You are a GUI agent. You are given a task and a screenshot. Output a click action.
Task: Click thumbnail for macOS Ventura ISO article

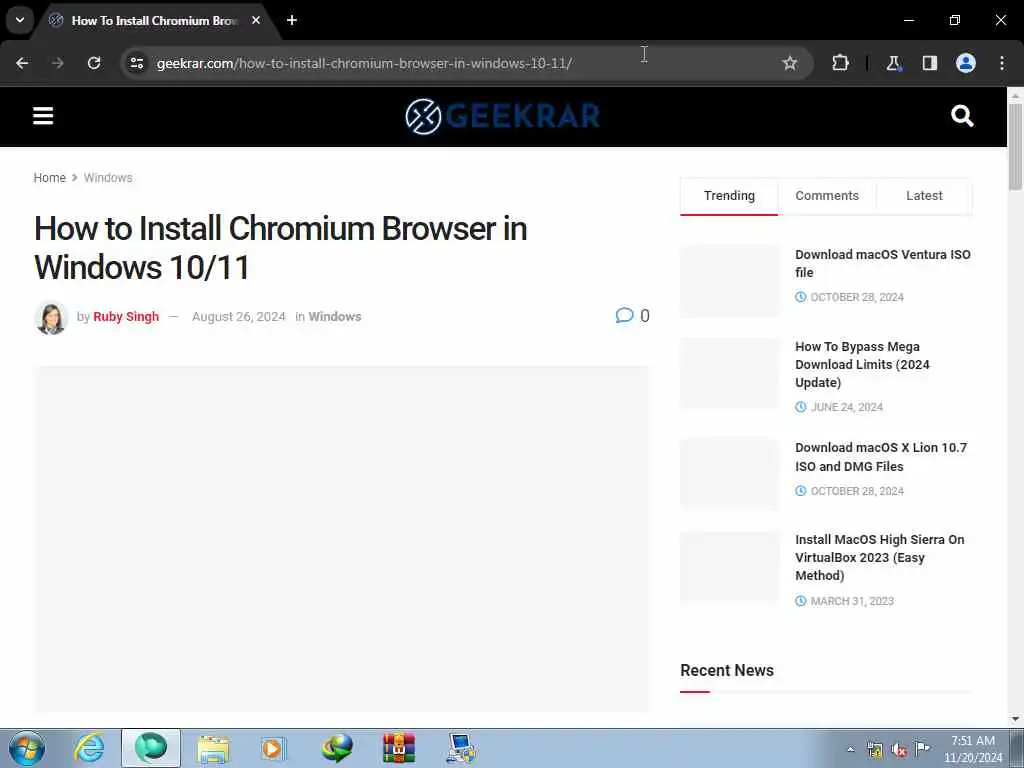tap(730, 281)
